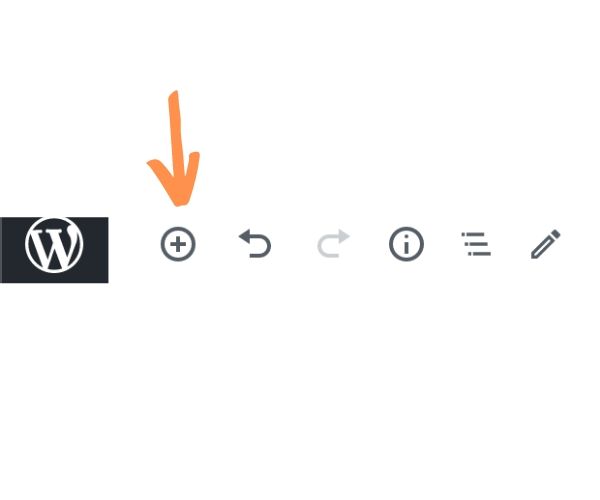Toggle the block inserter panel open
Viewport: 600px width, 500px height.
pos(178,244)
